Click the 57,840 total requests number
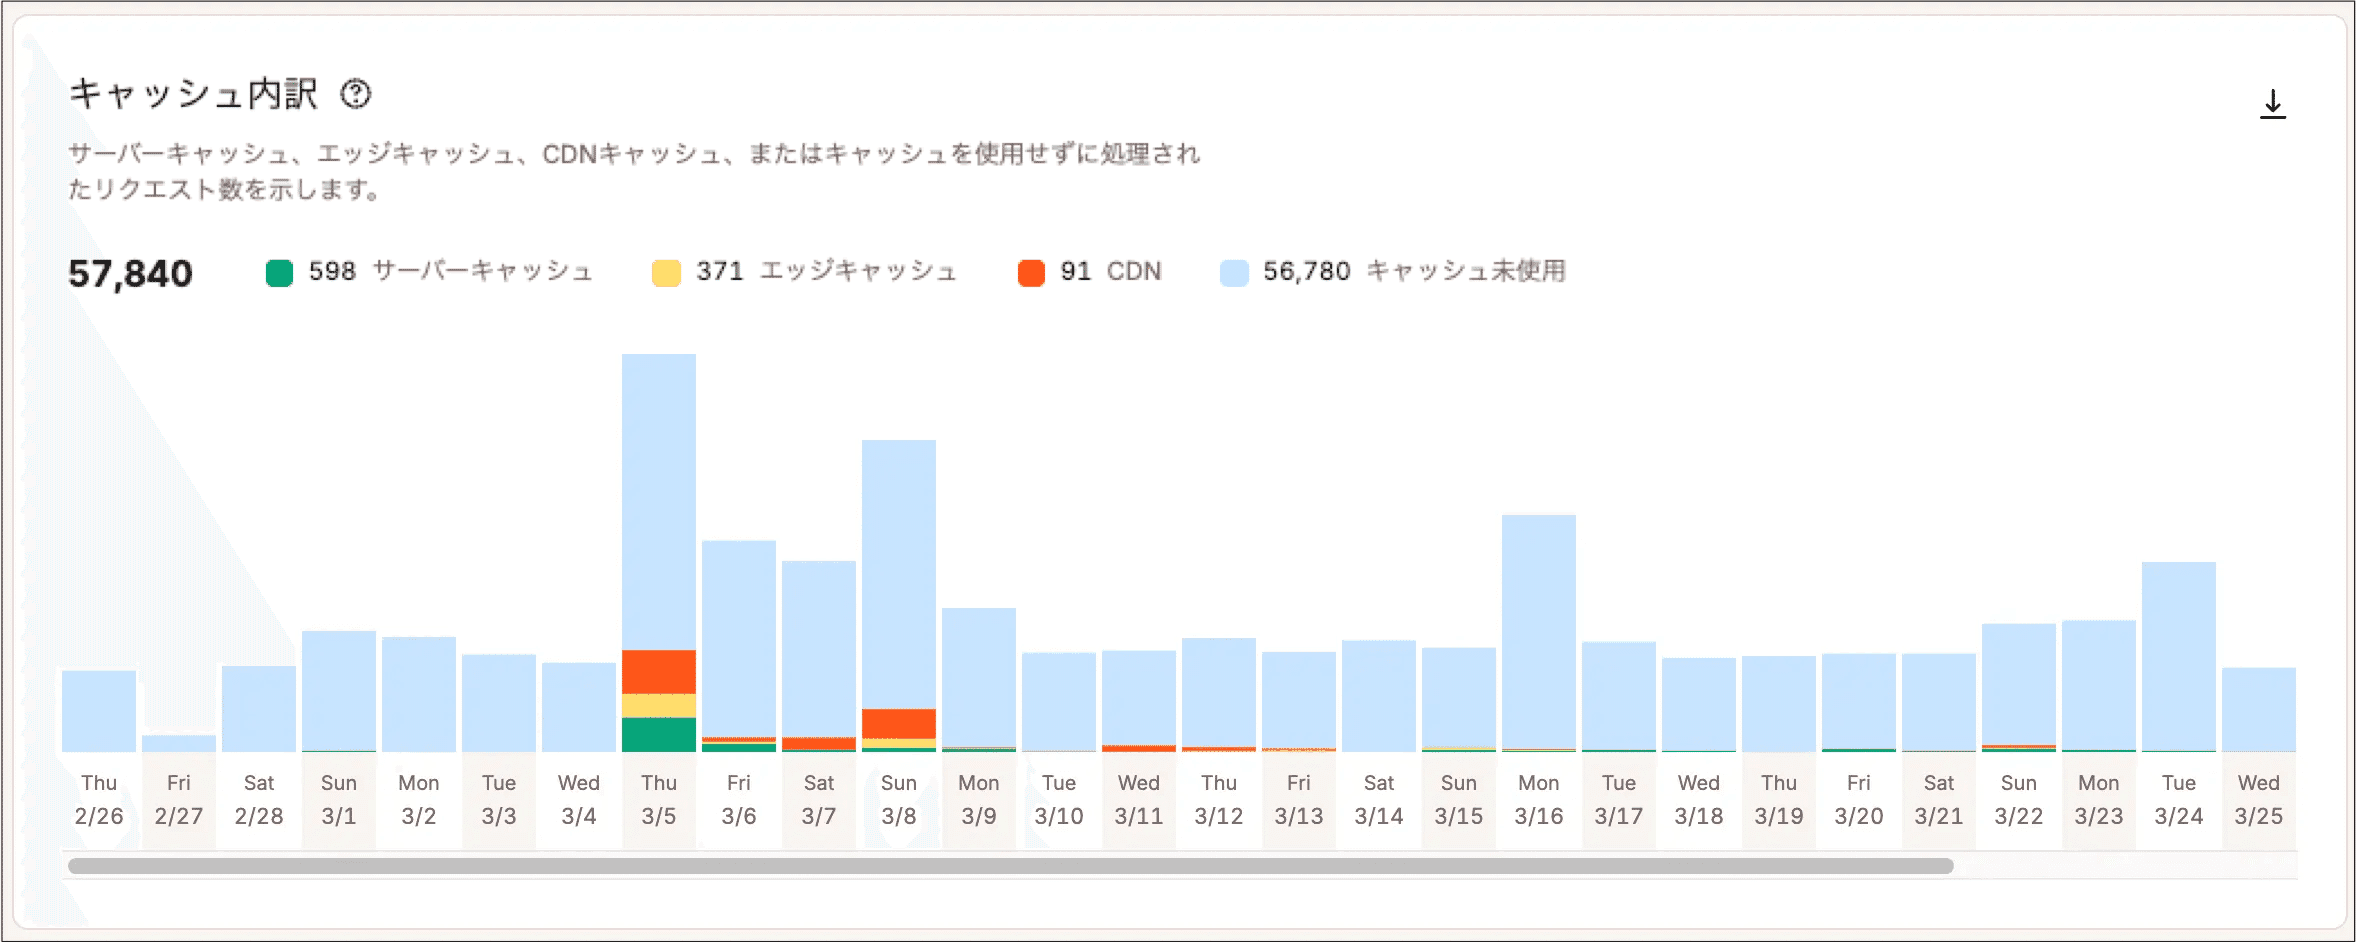 click(x=130, y=273)
